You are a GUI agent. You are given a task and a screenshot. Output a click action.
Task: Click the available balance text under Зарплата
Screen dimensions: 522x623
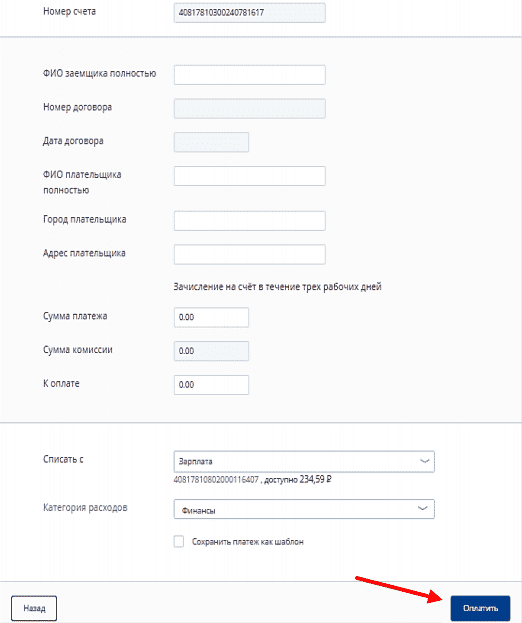[252, 480]
